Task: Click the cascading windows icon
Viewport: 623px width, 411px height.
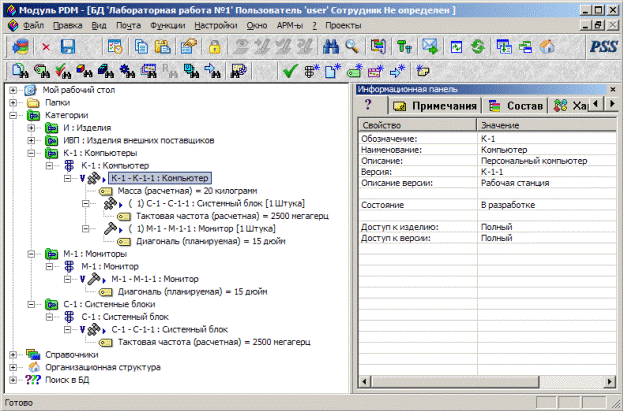Action: (525, 47)
